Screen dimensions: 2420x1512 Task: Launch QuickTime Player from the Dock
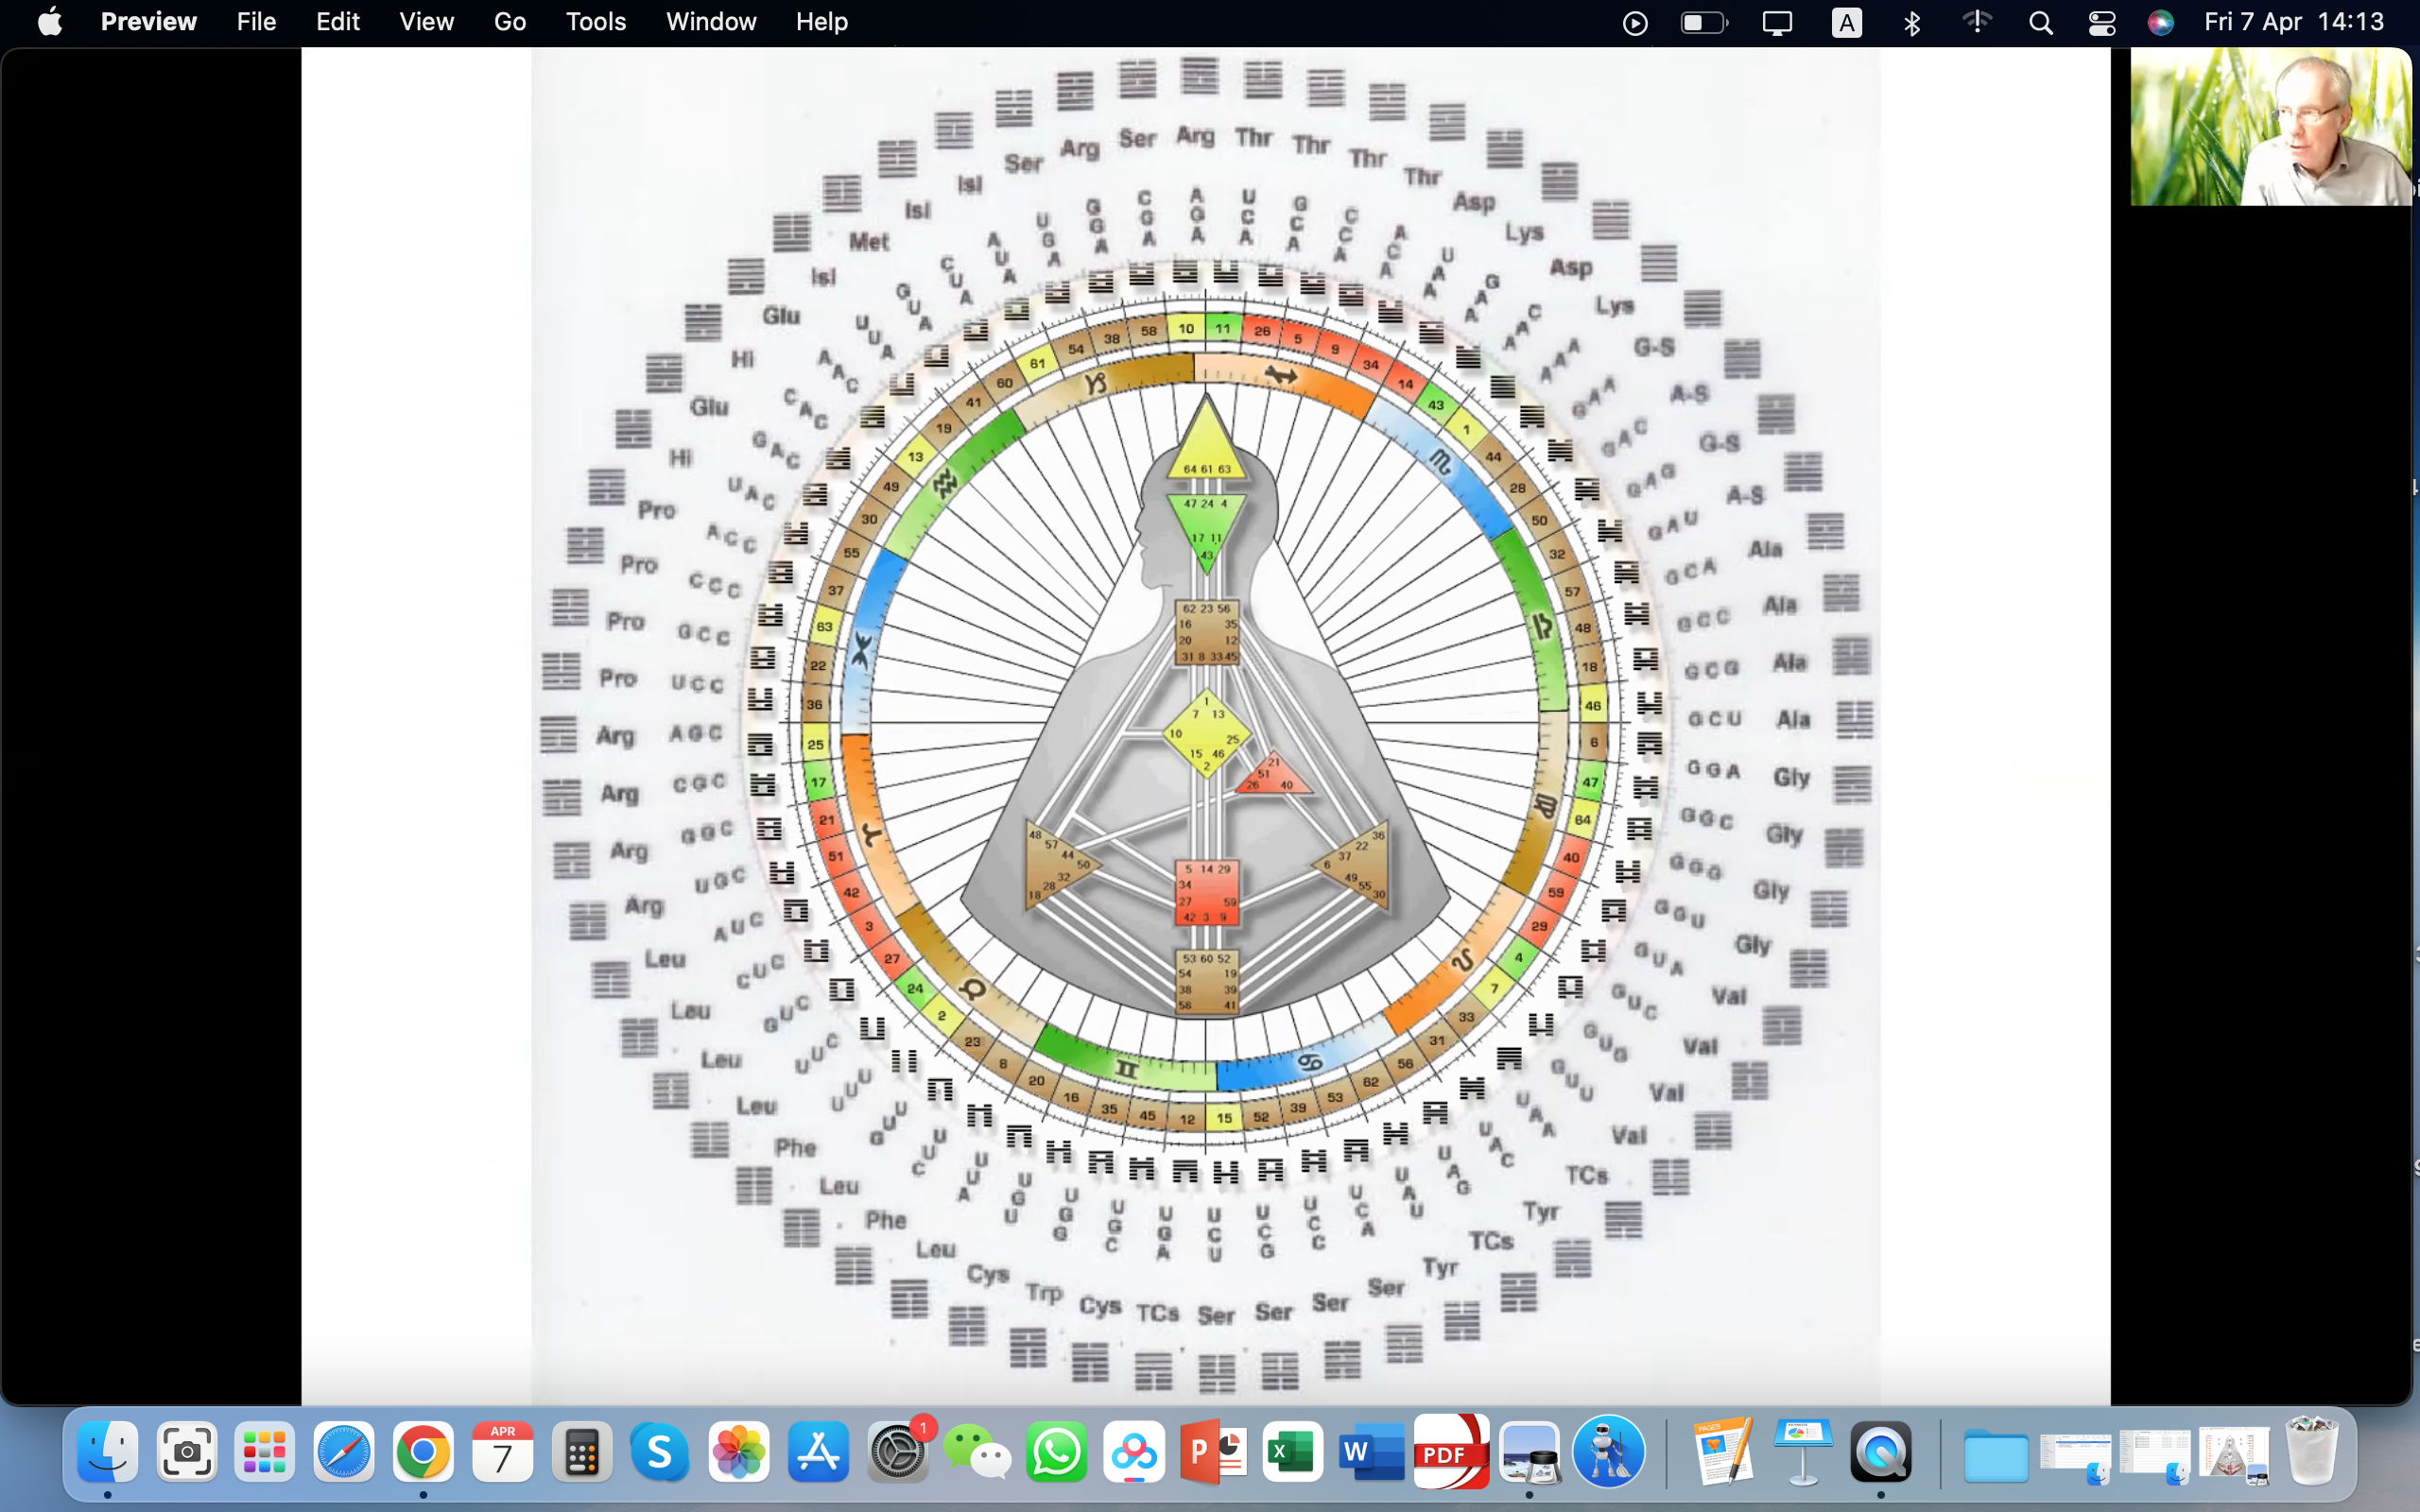pos(1880,1452)
